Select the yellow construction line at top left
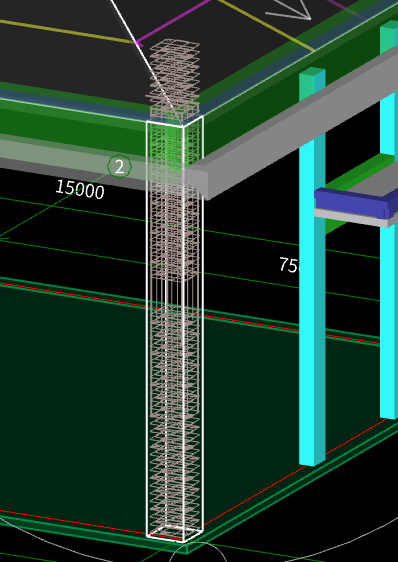The image size is (398, 562). pyautogui.click(x=65, y=32)
